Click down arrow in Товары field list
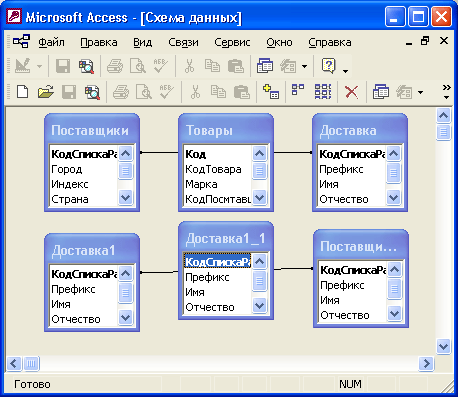458x397 pixels. 260,198
